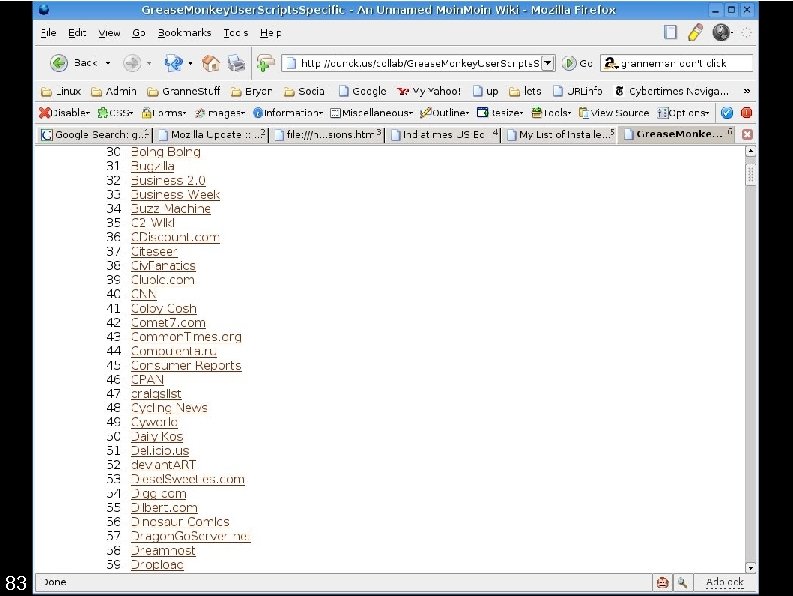Open the Bryan bookmarks folder
The height and width of the screenshot is (596, 793).
pyautogui.click(x=251, y=92)
